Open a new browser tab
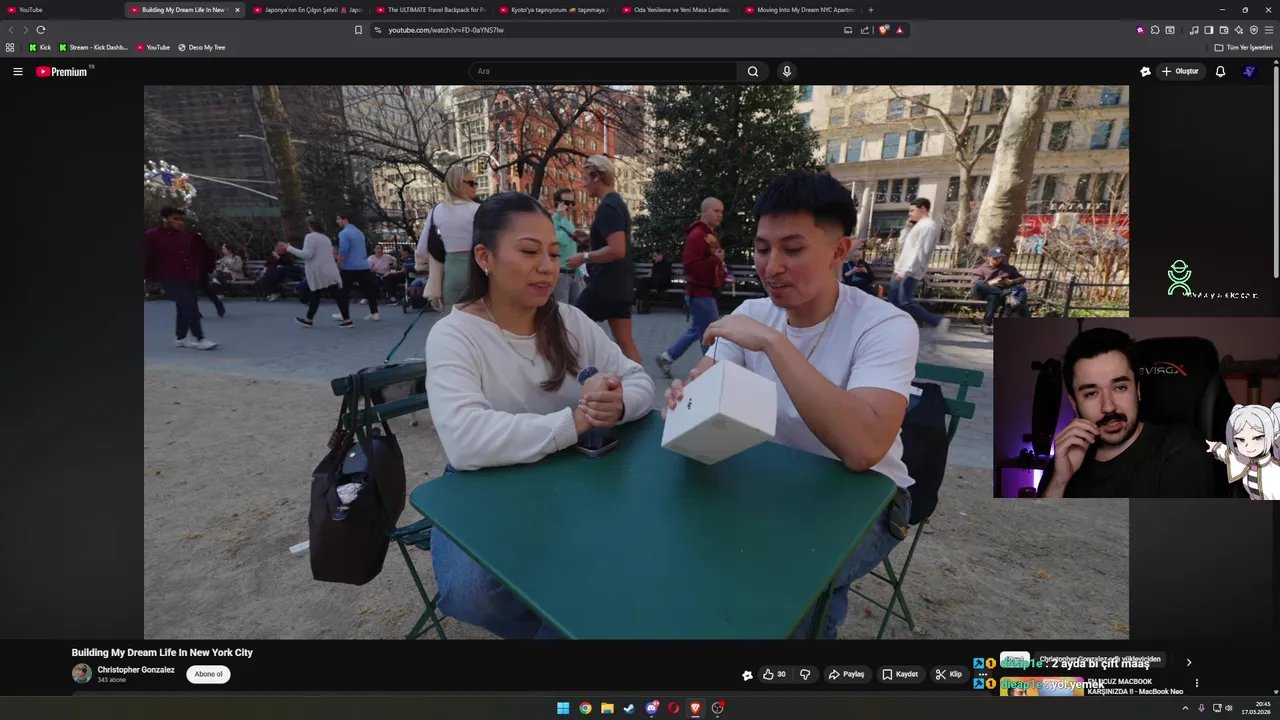1280x720 pixels. [x=871, y=10]
